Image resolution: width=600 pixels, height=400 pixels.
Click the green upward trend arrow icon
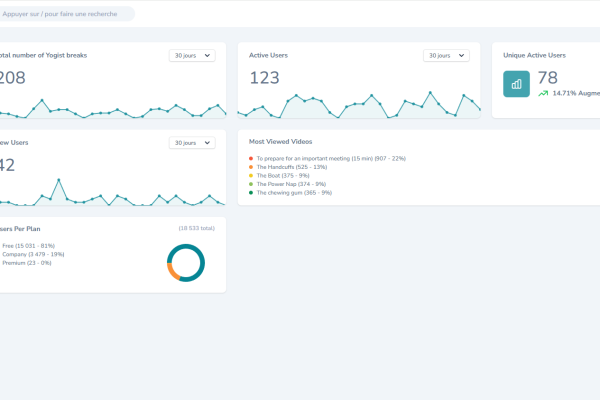point(543,93)
